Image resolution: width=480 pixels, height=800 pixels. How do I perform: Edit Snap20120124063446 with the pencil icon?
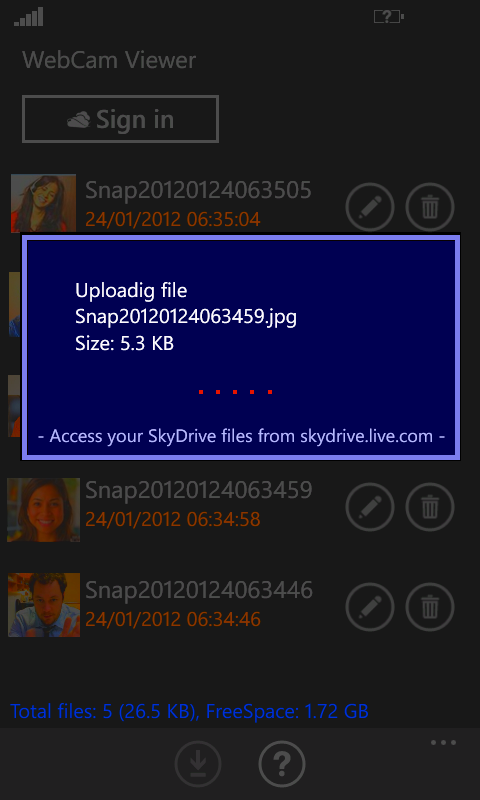coord(370,607)
